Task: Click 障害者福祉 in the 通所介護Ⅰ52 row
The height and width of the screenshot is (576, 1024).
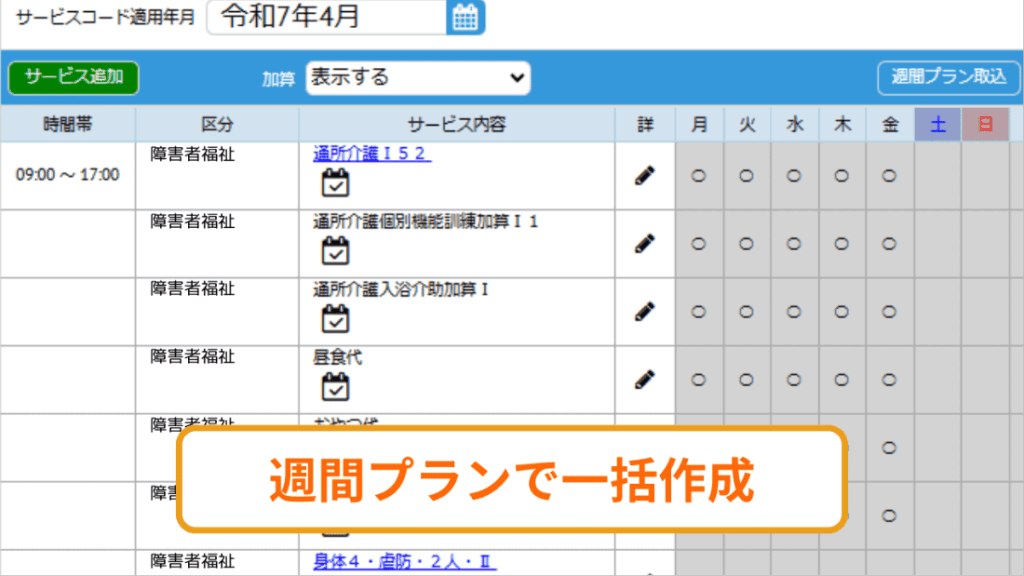Action: pos(193,154)
